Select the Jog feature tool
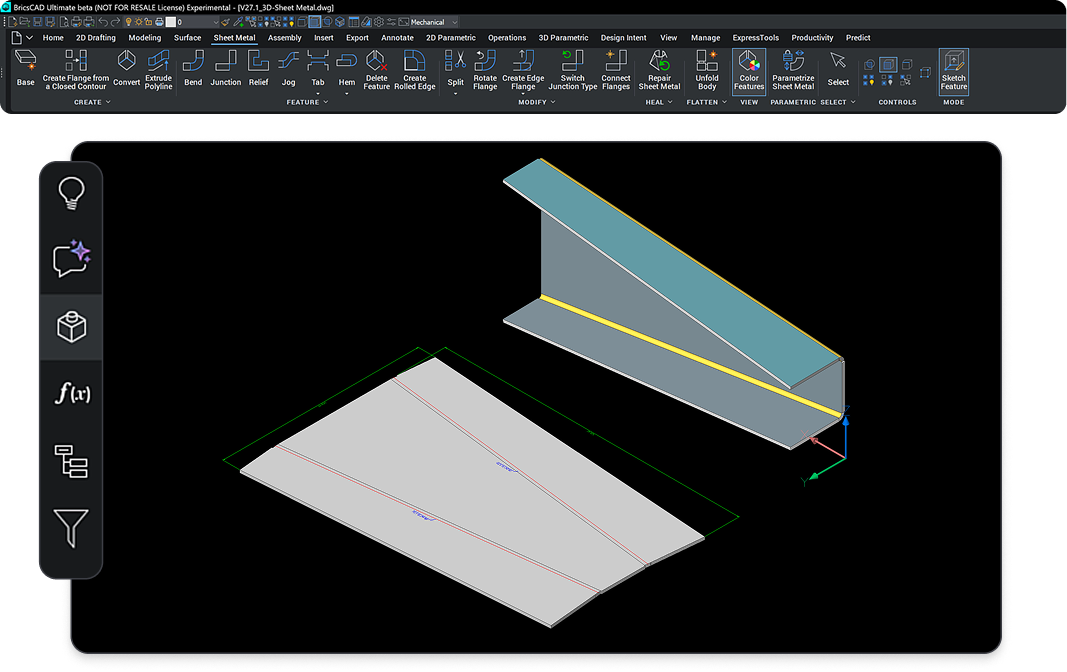The image size is (1067, 672). click(x=289, y=68)
